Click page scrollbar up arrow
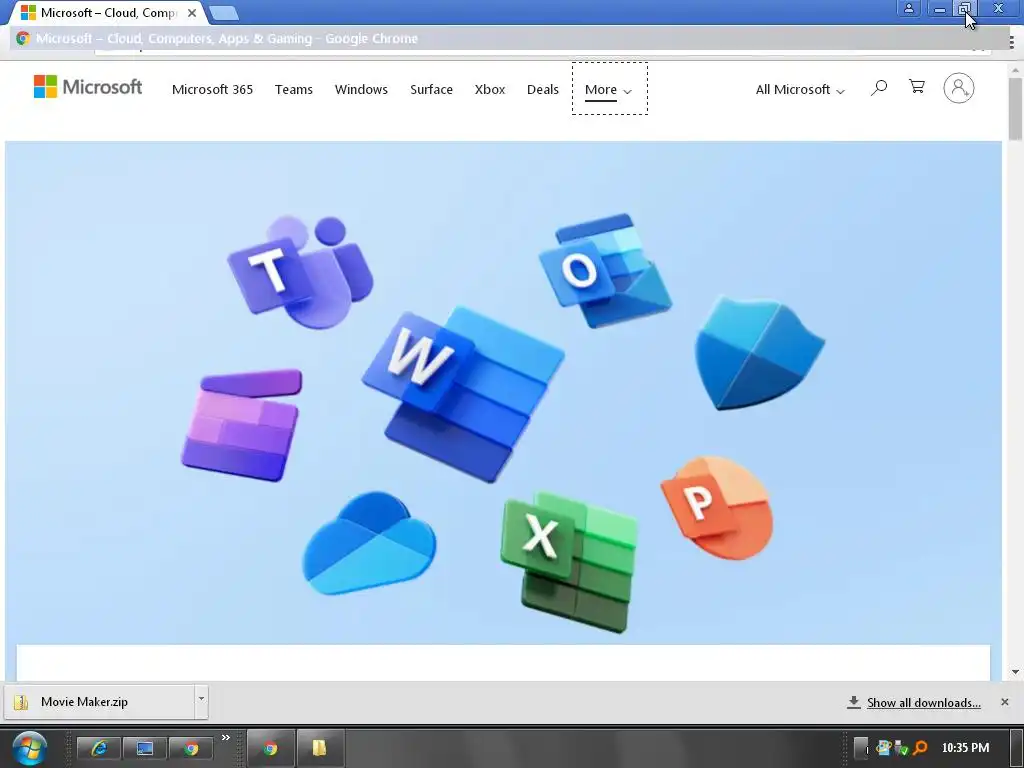Screen dimensions: 1024x768 coord(1015,70)
